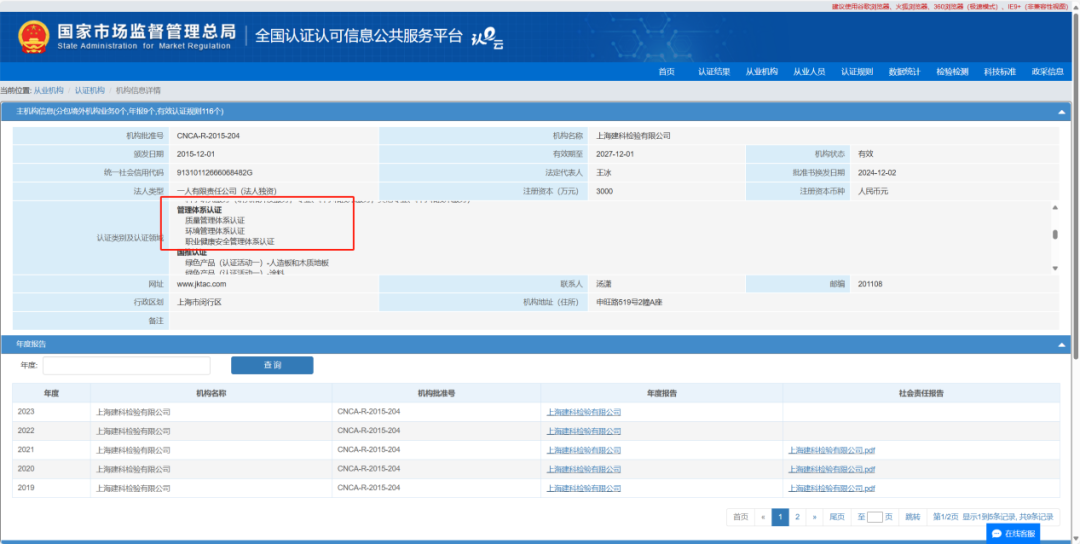Screen dimensions: 1080x544
Task: Open the 政采信息 navigation menu
Action: pos(1047,72)
